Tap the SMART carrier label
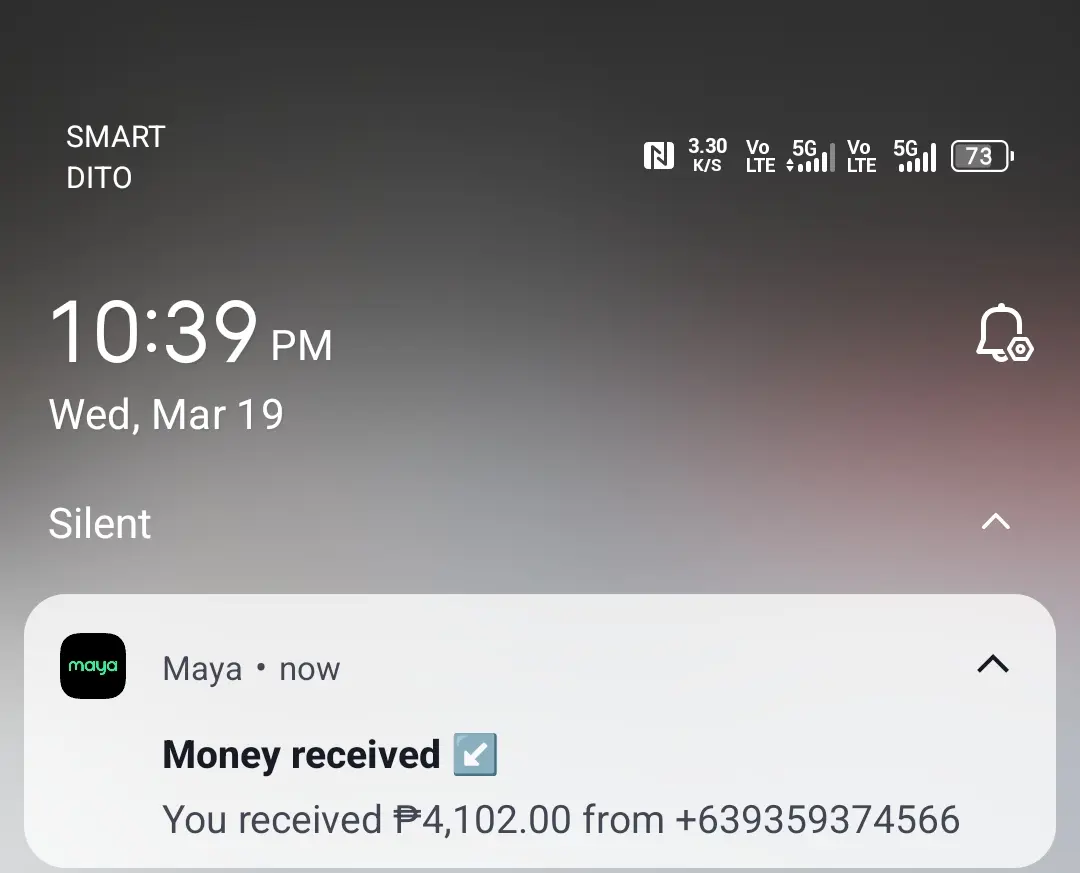Image resolution: width=1080 pixels, height=873 pixels. pos(116,137)
